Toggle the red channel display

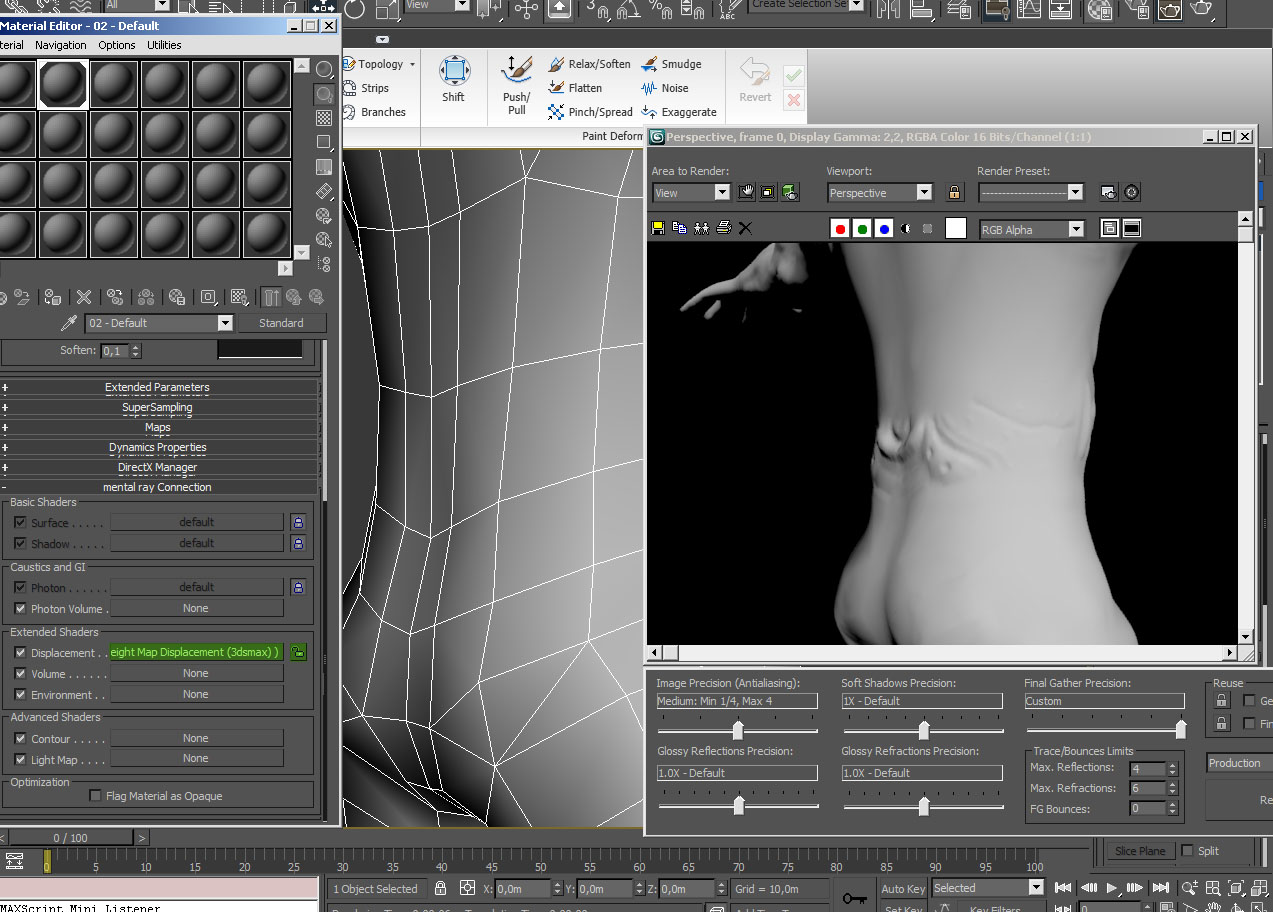pos(840,229)
